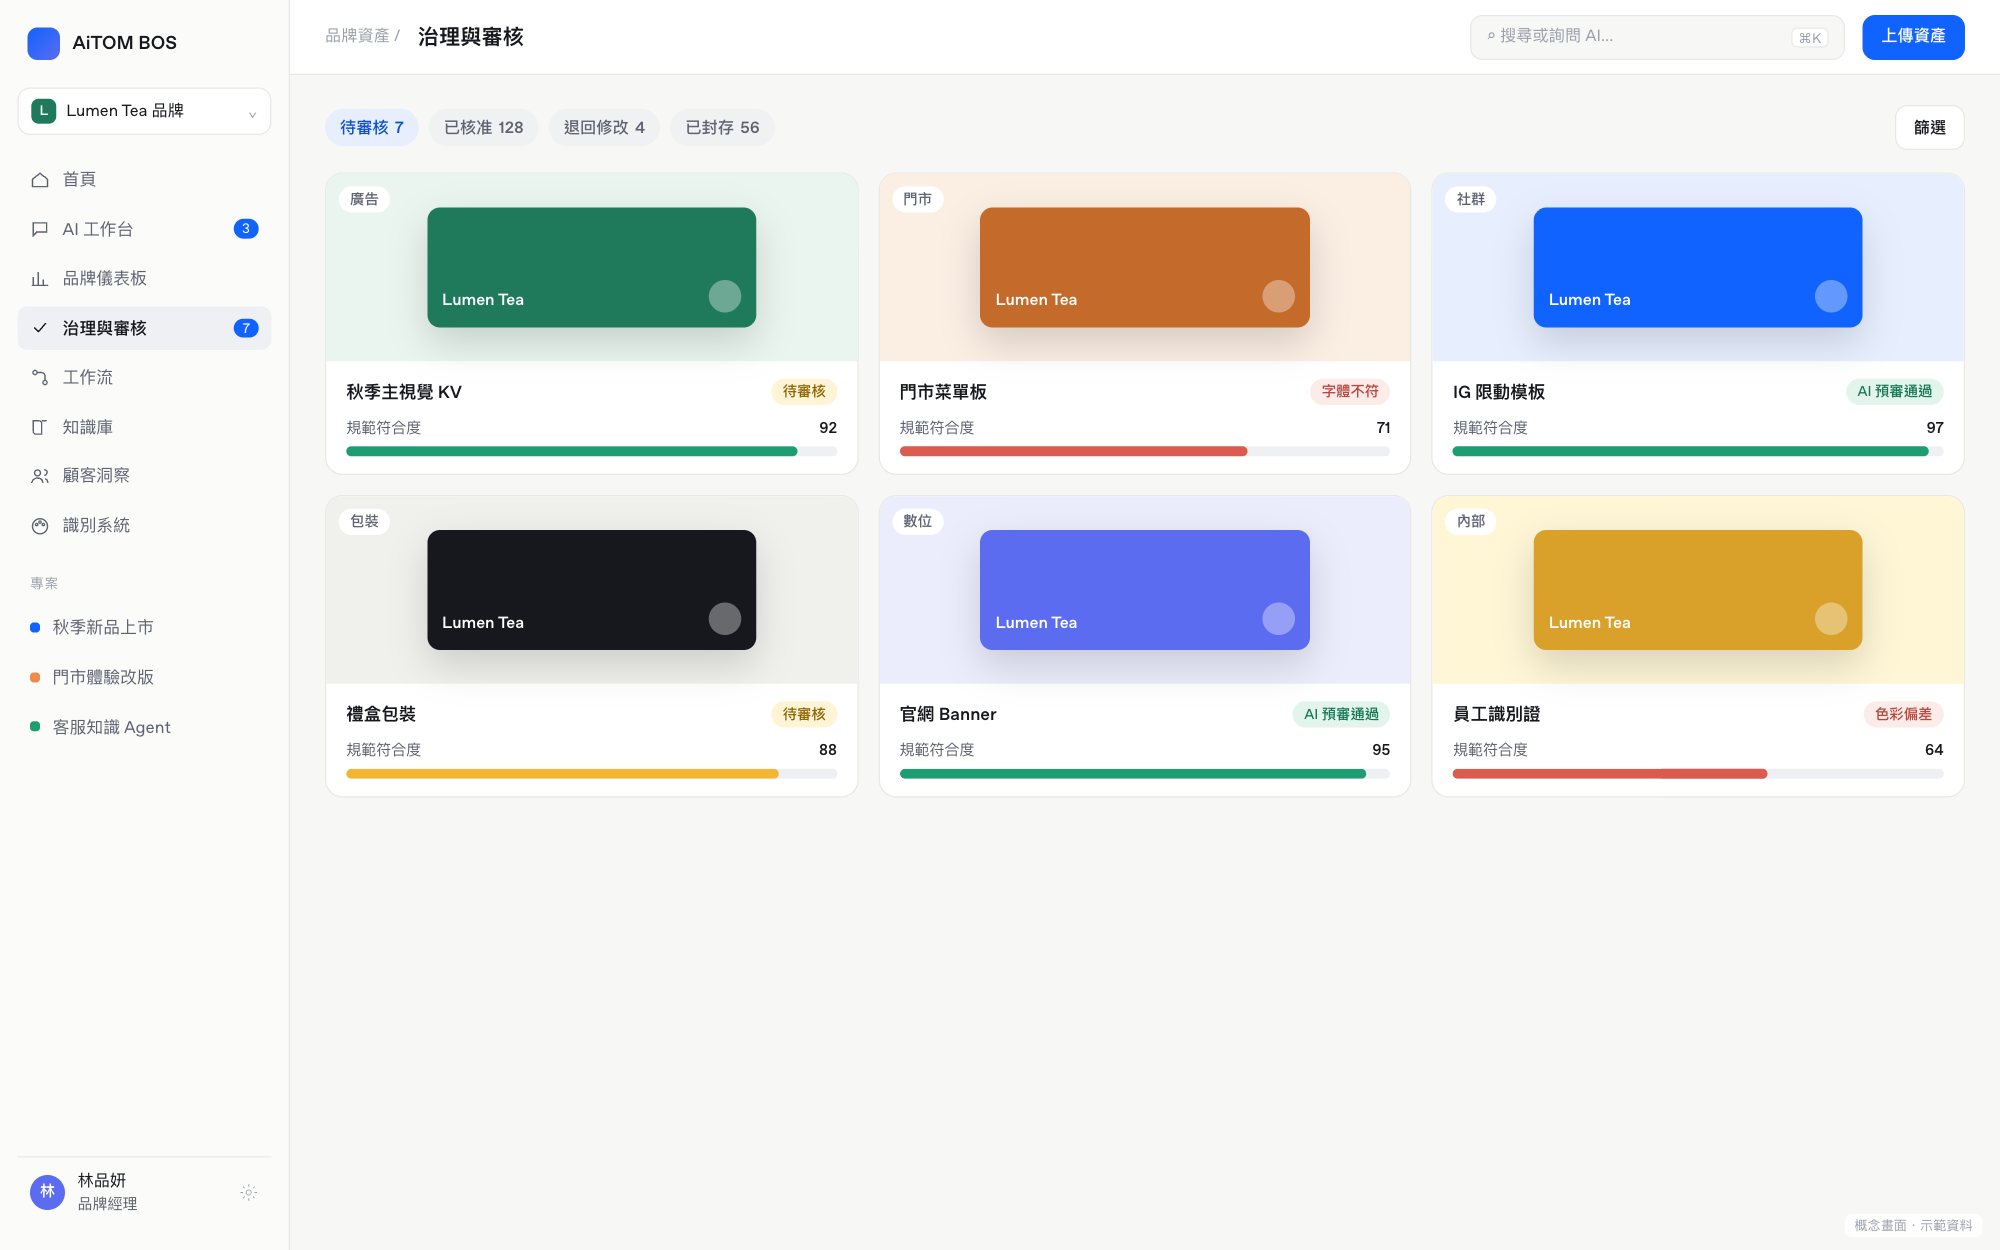Switch to the 已封存 56 tab
Image resolution: width=2000 pixels, height=1250 pixels.
point(722,127)
